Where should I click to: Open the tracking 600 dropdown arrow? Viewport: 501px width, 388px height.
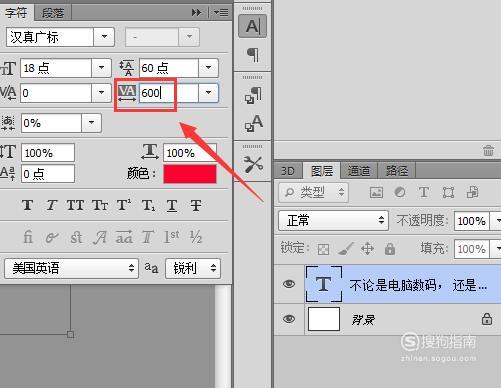coord(208,93)
